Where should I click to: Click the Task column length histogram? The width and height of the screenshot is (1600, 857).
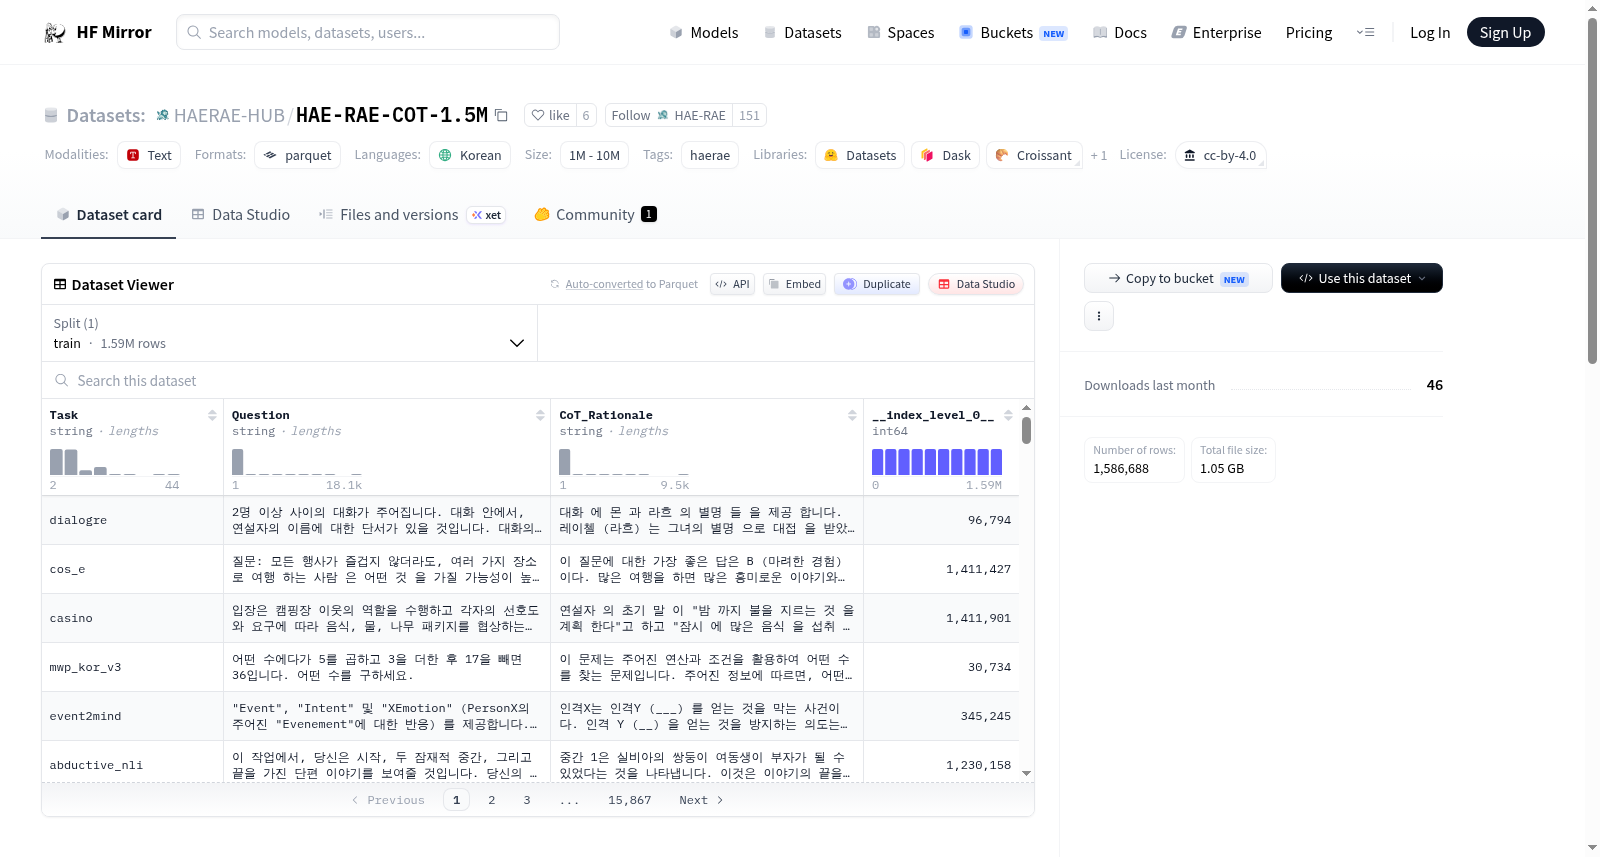coord(115,461)
